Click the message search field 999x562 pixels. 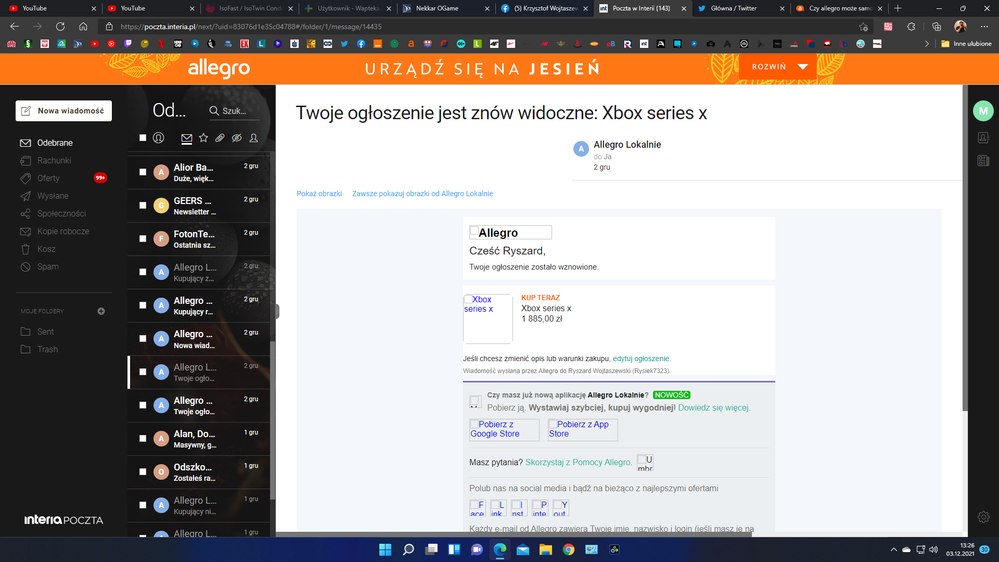(x=234, y=111)
